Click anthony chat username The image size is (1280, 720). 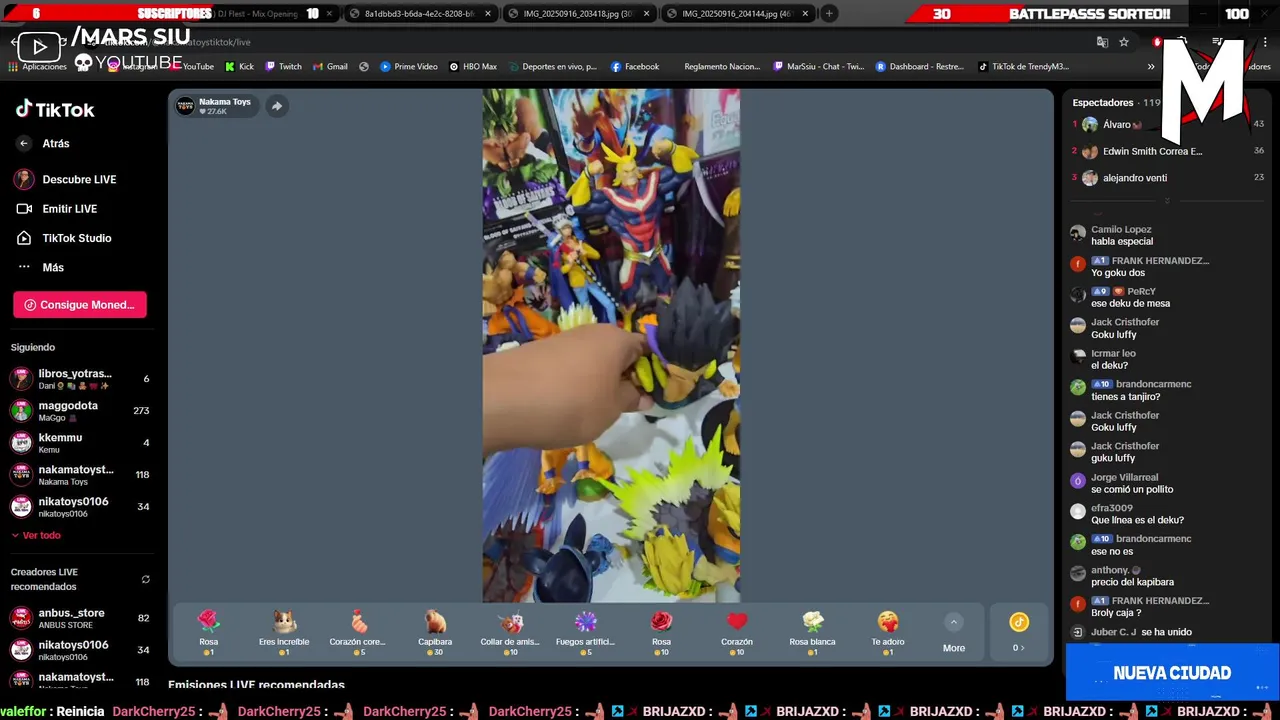[1110, 571]
